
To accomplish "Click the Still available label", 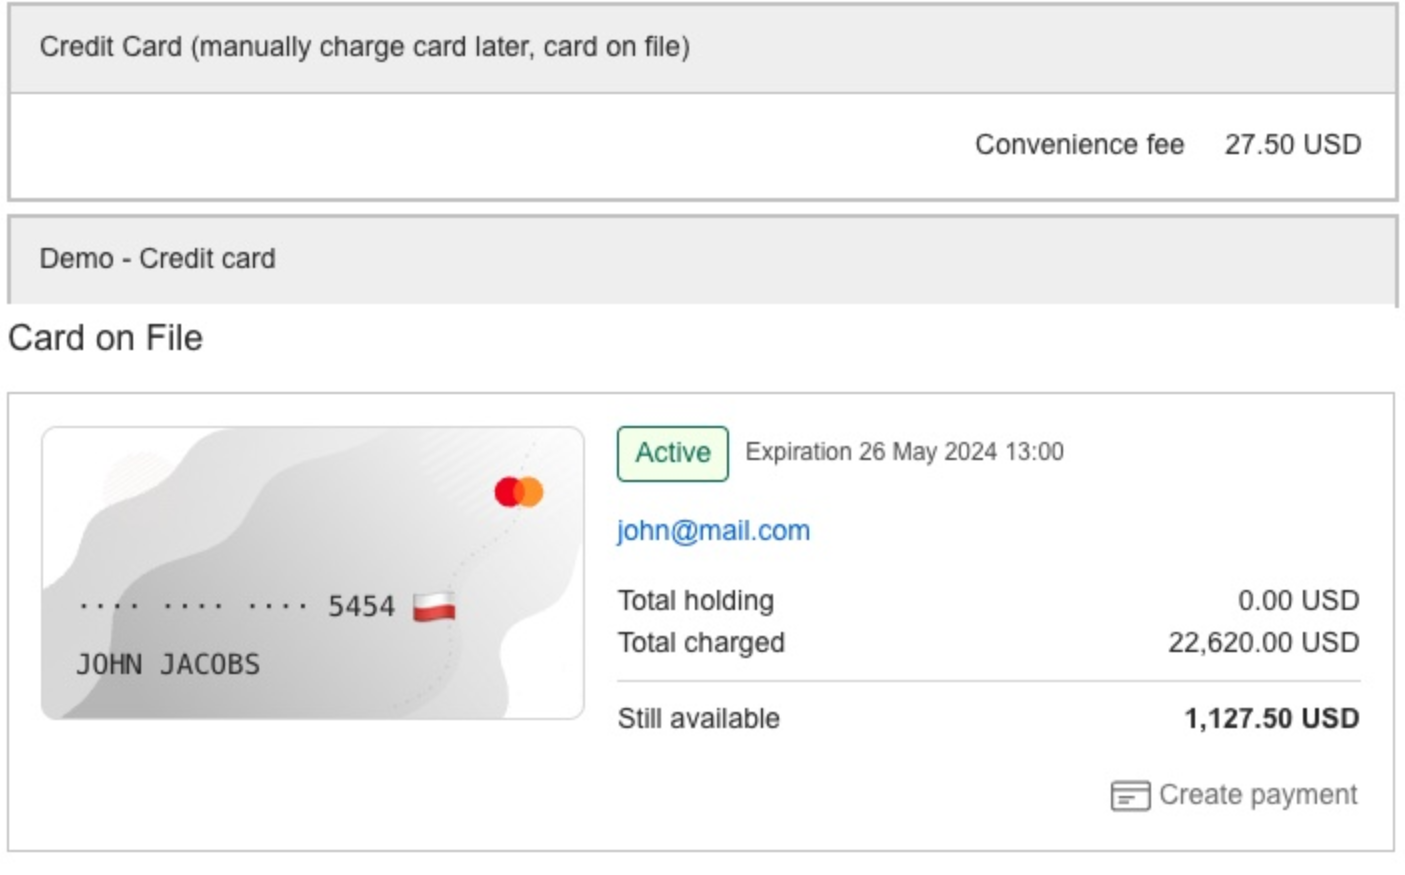I will (x=698, y=719).
